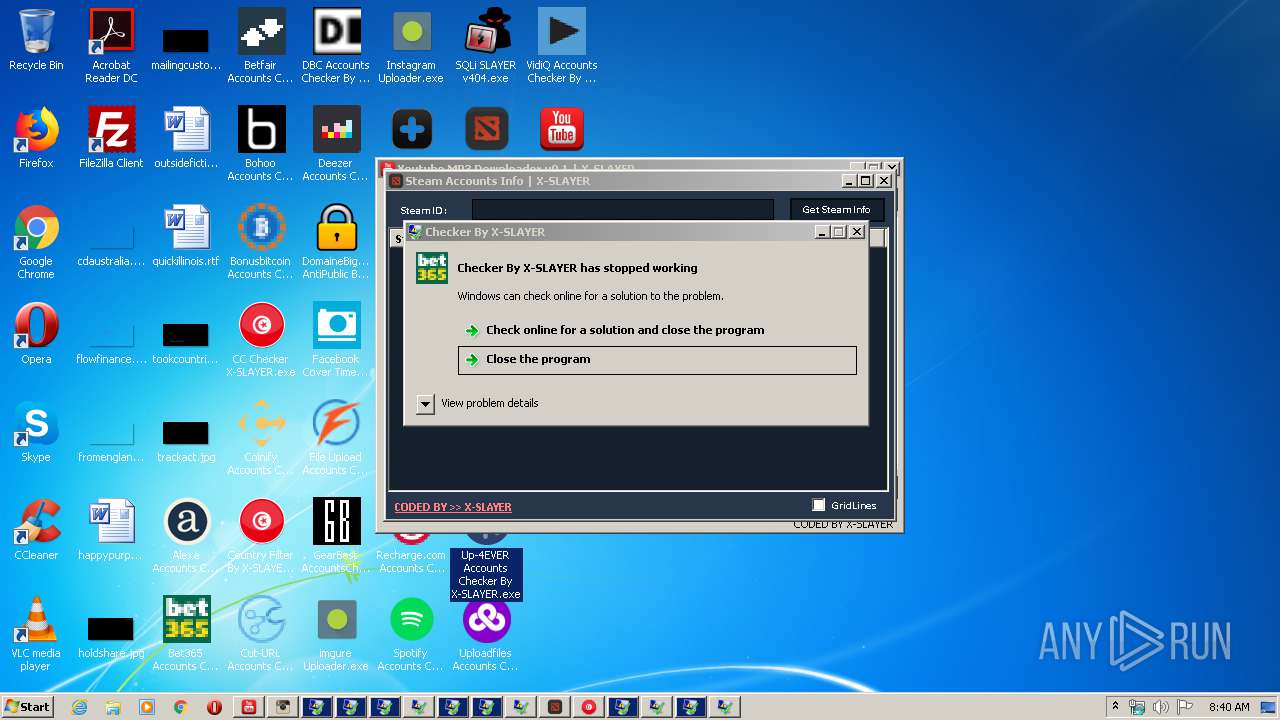Select the Google Chrome desktop shortcut
1280x720 pixels.
pyautogui.click(x=36, y=242)
